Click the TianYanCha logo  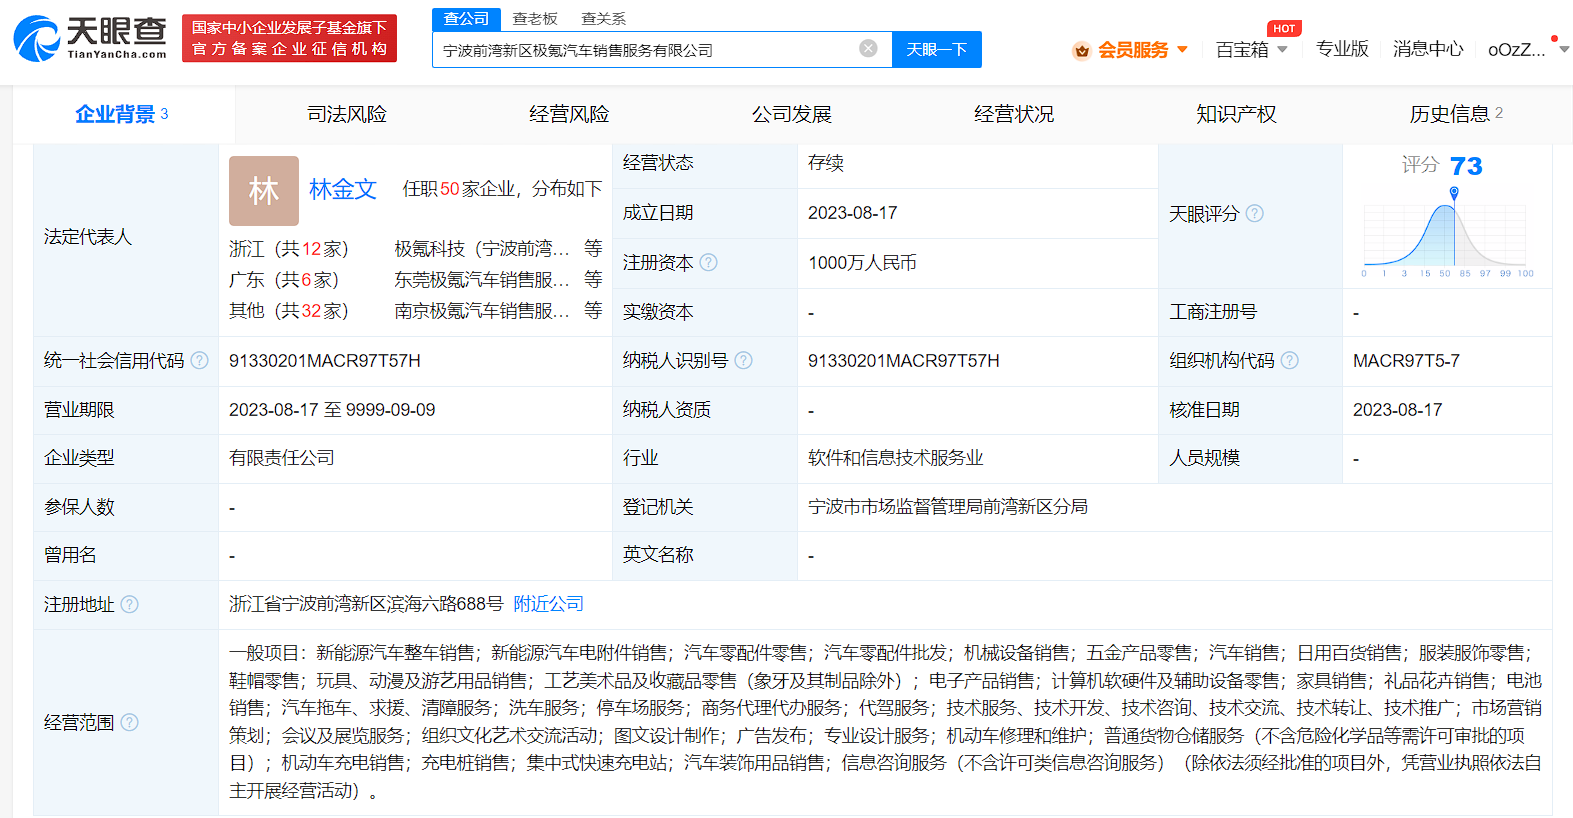(90, 38)
